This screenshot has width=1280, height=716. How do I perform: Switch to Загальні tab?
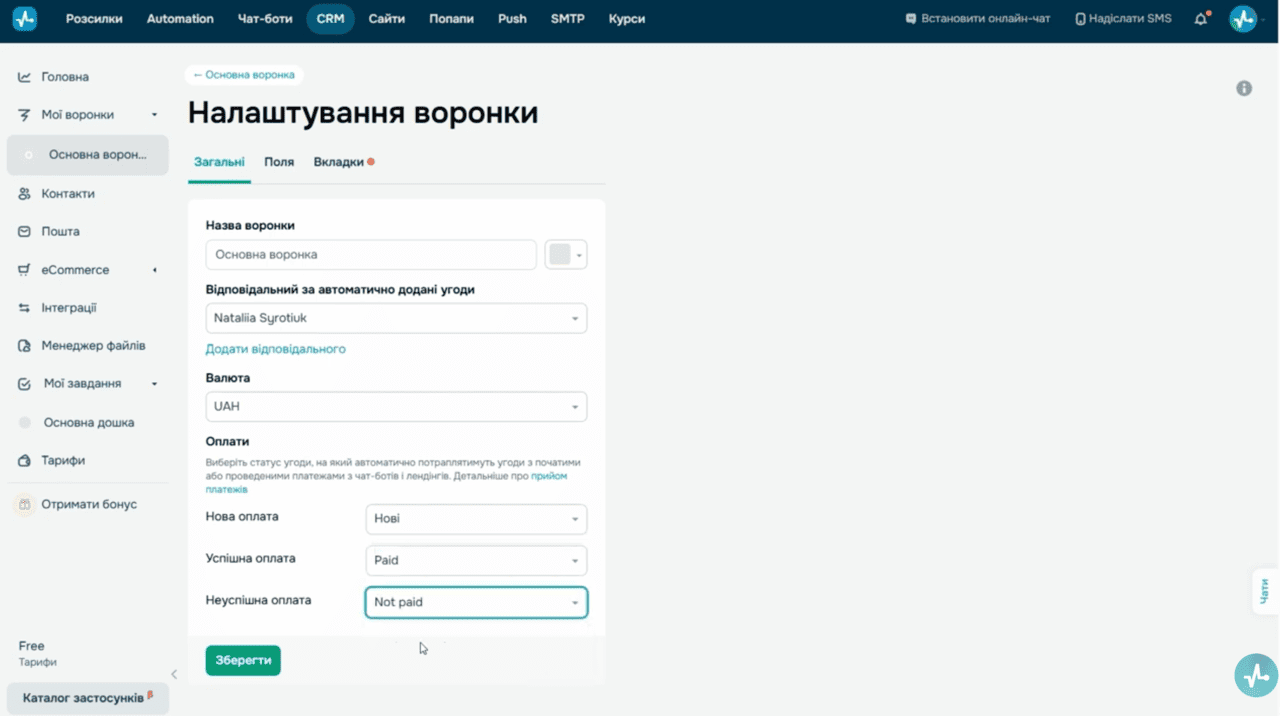click(x=219, y=162)
